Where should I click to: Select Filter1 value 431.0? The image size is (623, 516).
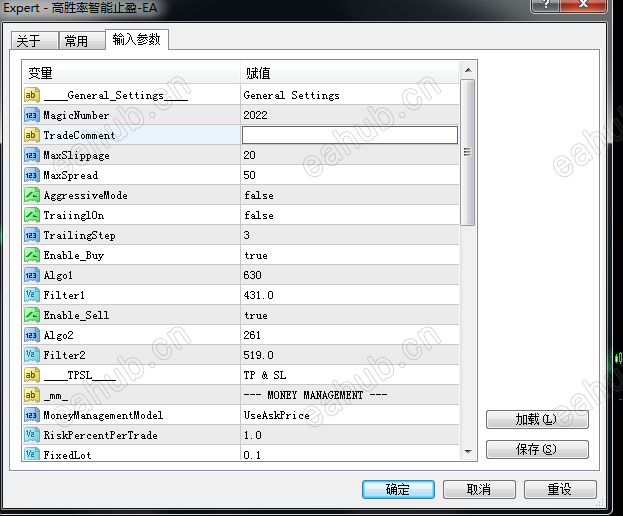pyautogui.click(x=350, y=295)
